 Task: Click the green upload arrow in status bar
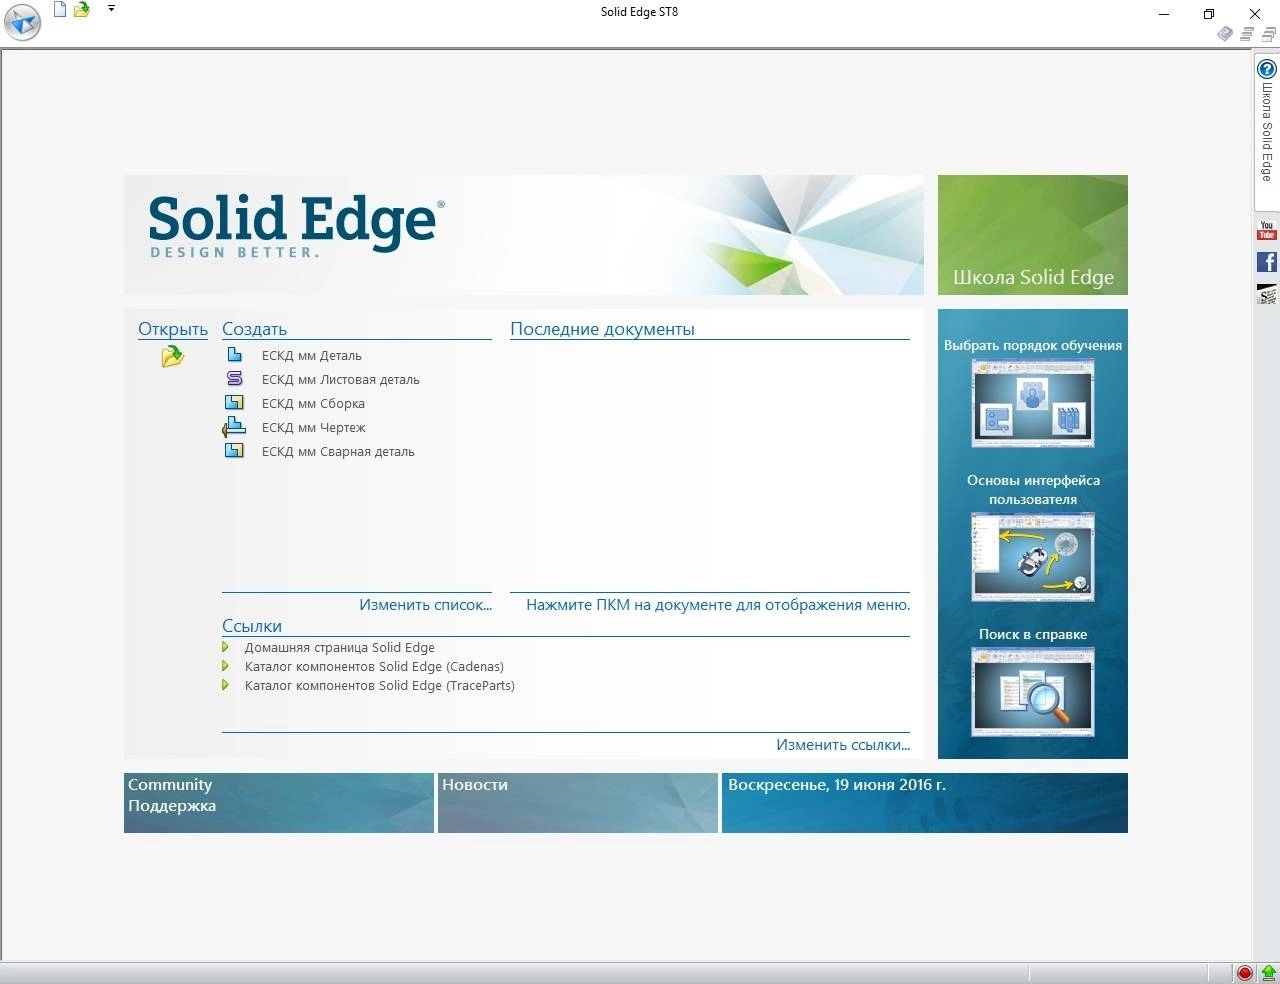pyautogui.click(x=1268, y=973)
